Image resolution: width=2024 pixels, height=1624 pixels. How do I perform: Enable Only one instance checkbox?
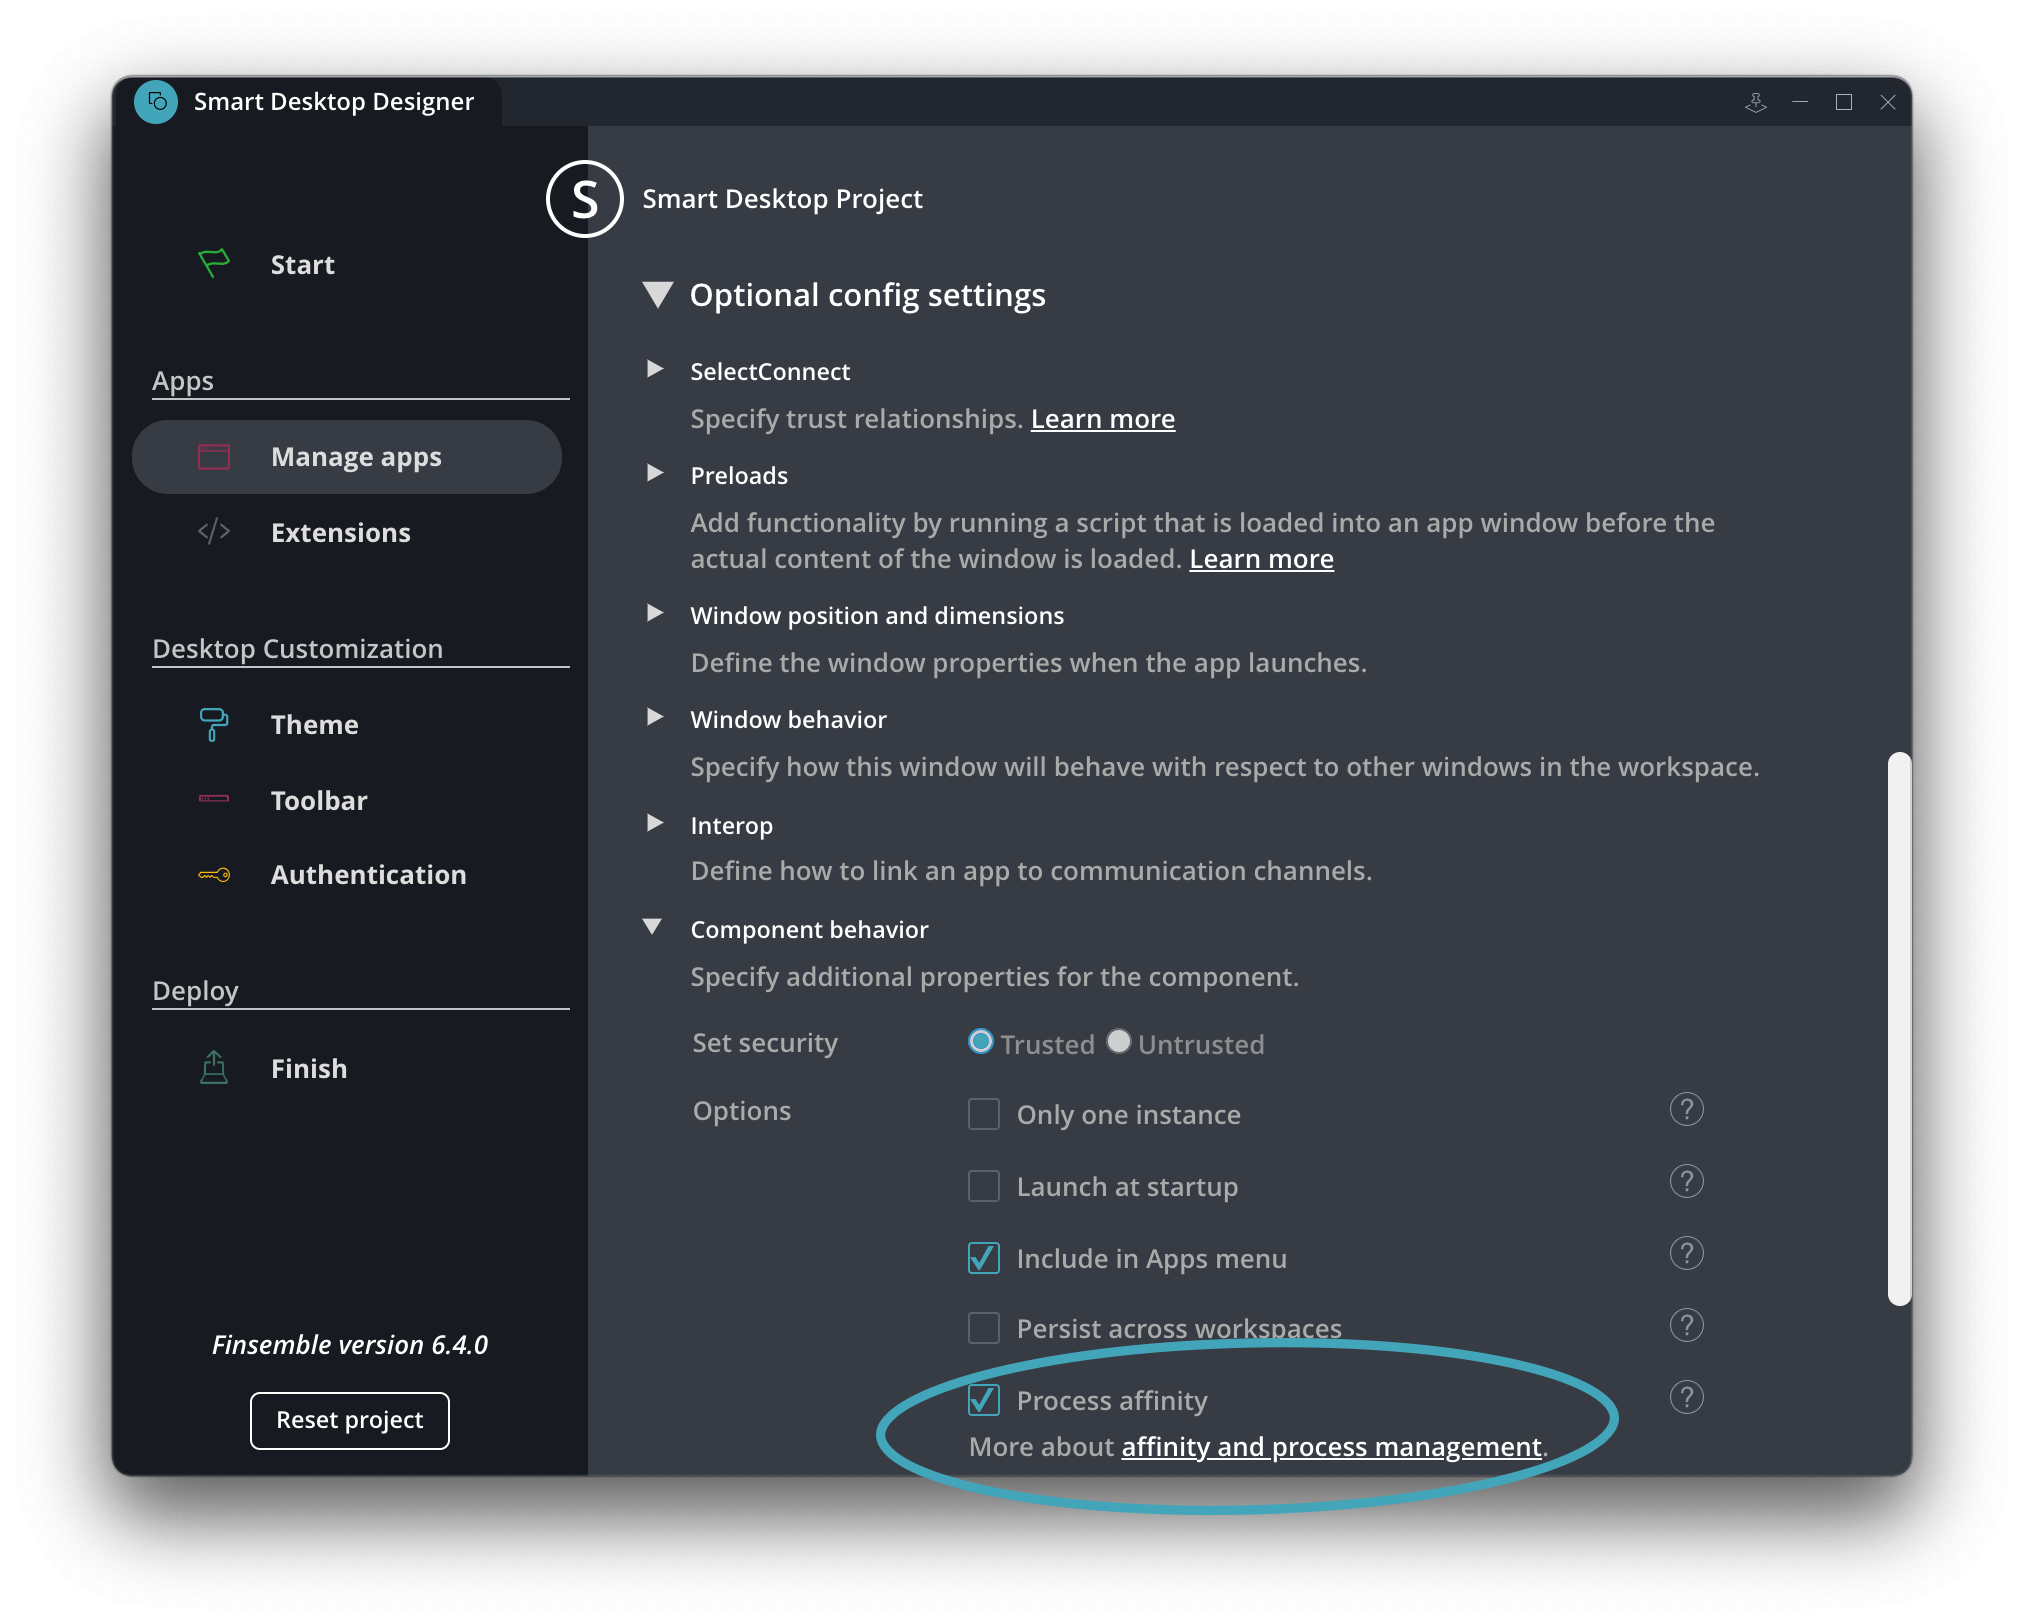pos(984,1114)
